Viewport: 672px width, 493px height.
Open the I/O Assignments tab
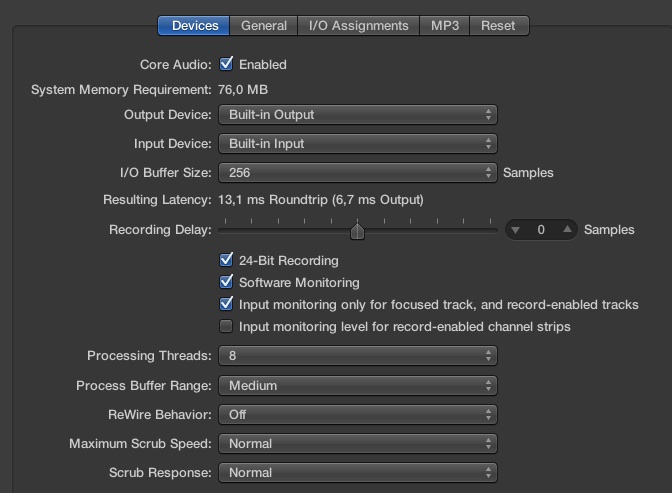click(358, 26)
